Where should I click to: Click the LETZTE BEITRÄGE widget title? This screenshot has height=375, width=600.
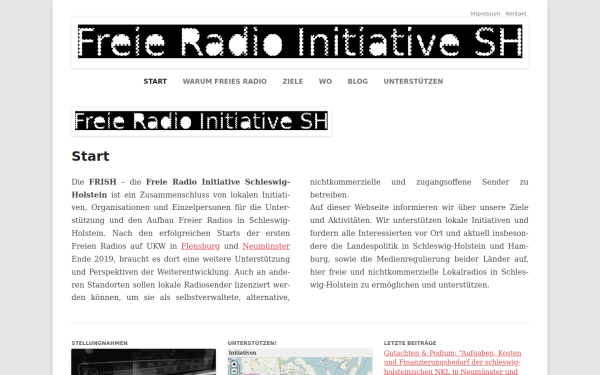click(410, 343)
